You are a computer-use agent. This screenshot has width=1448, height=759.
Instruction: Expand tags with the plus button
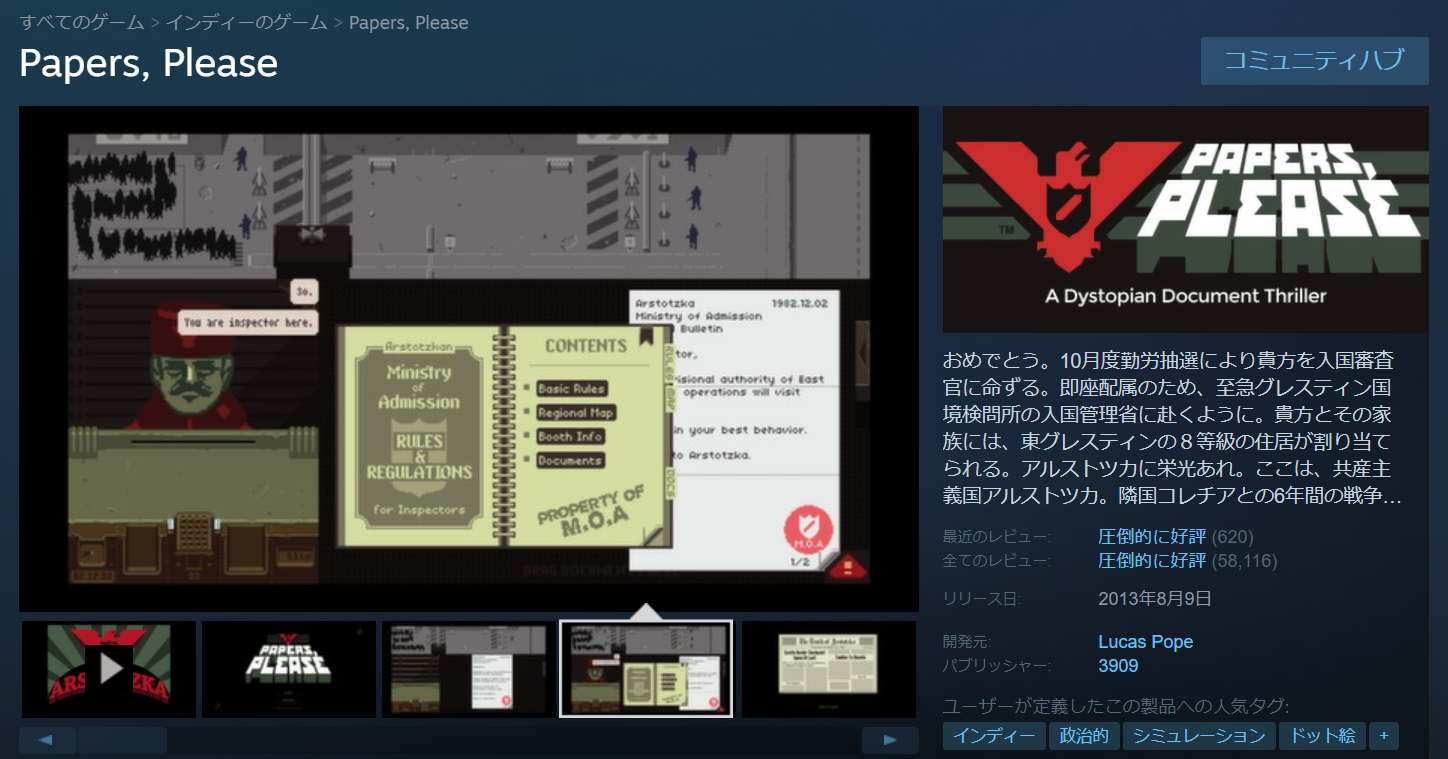point(1384,736)
